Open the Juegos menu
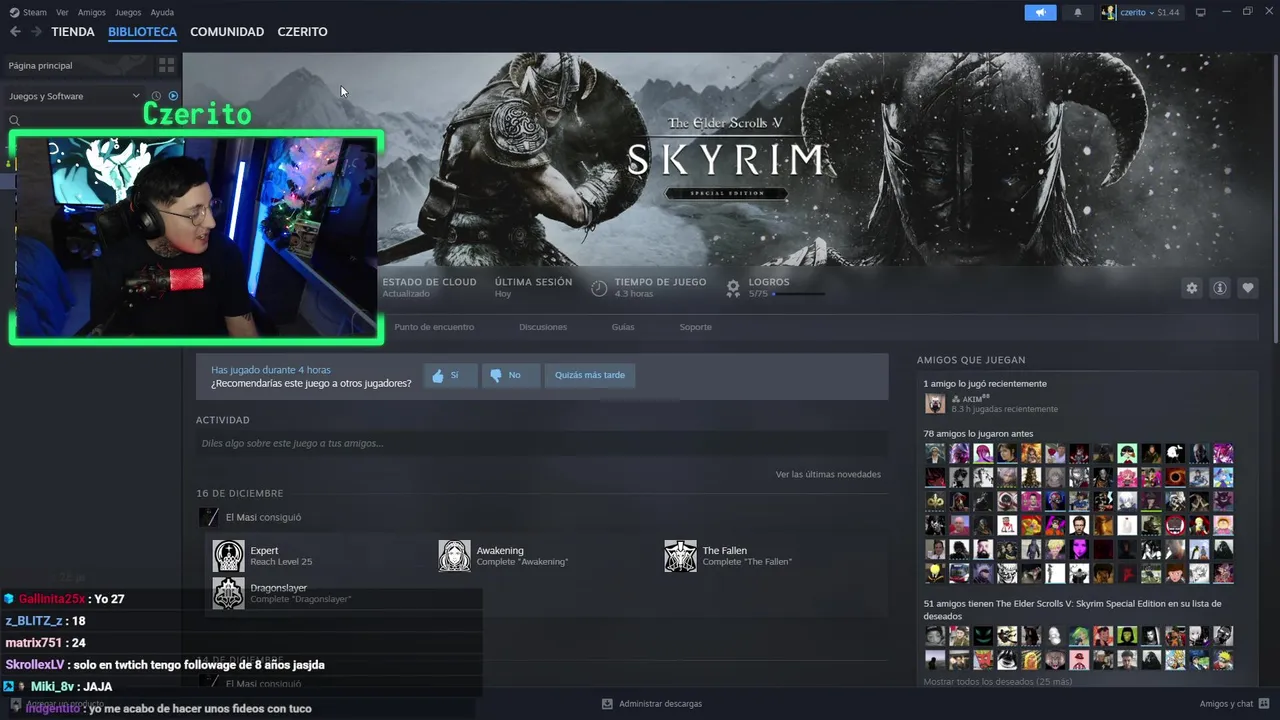Viewport: 1280px width, 720px height. [x=128, y=12]
